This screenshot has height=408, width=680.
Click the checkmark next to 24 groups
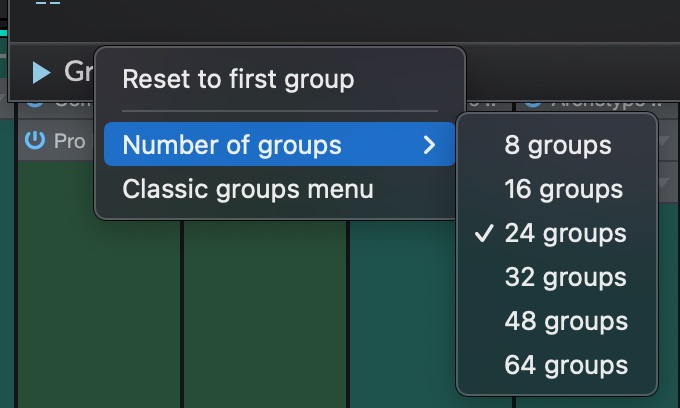[484, 233]
